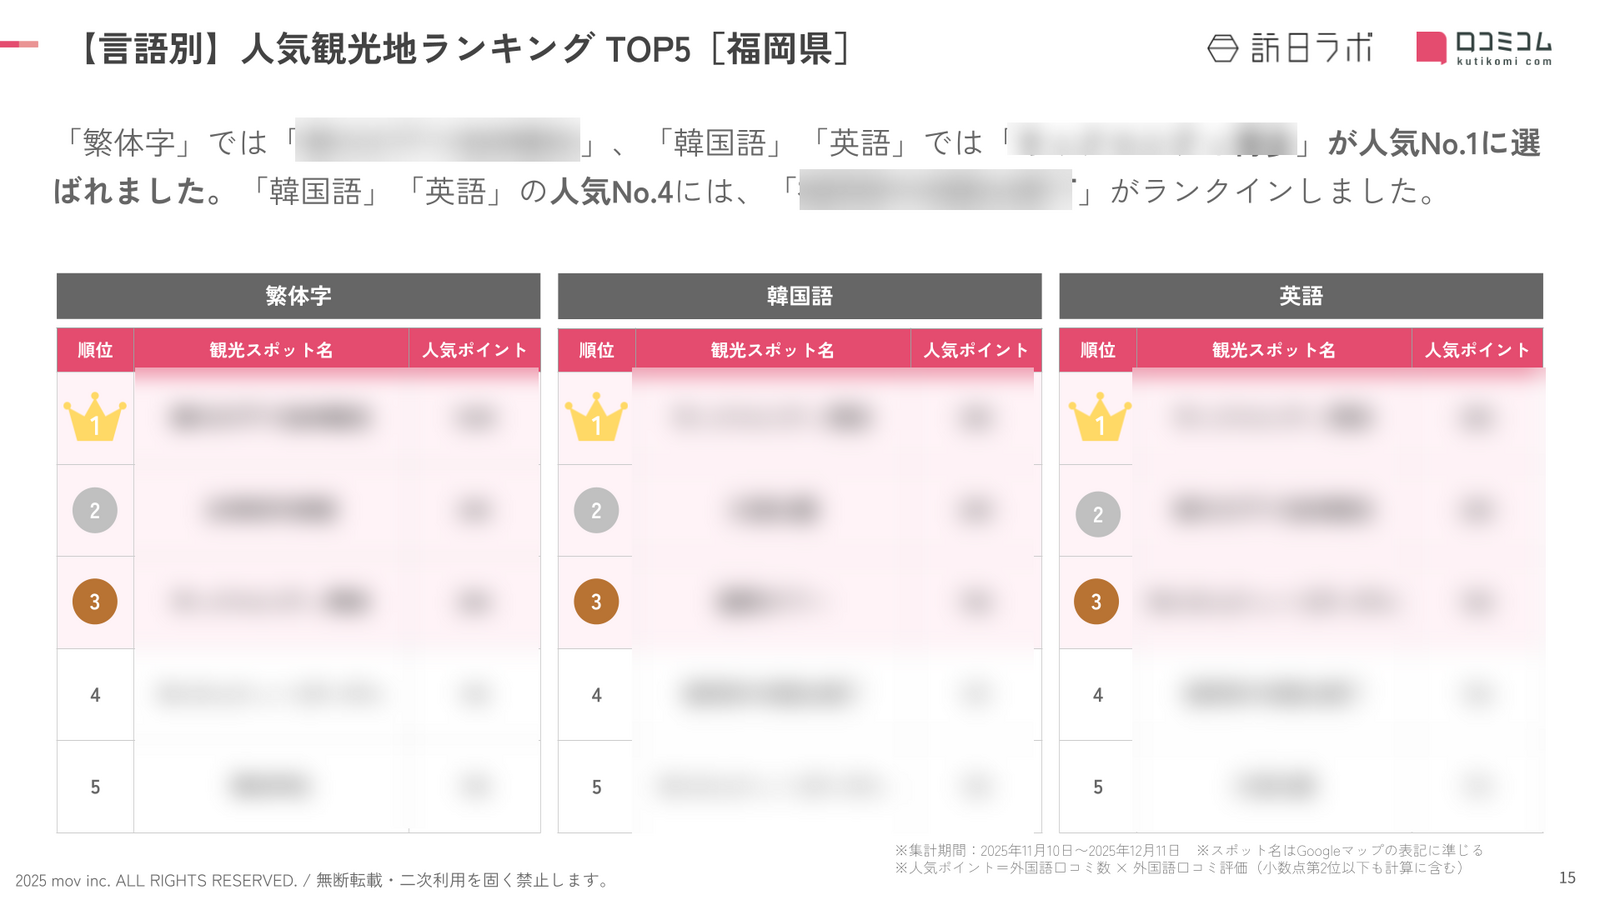Click 順位 column header in 韓国語 table
1600x900 pixels.
tap(596, 350)
